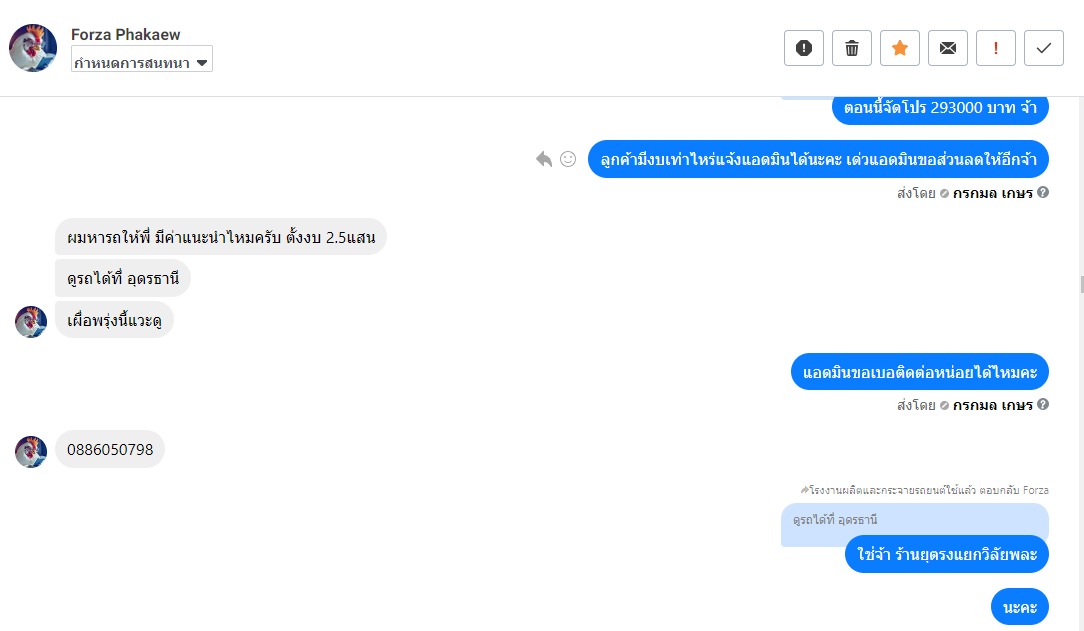The height and width of the screenshot is (631, 1084).
Task: Add a reaction with the smiley icon
Action: click(x=568, y=159)
